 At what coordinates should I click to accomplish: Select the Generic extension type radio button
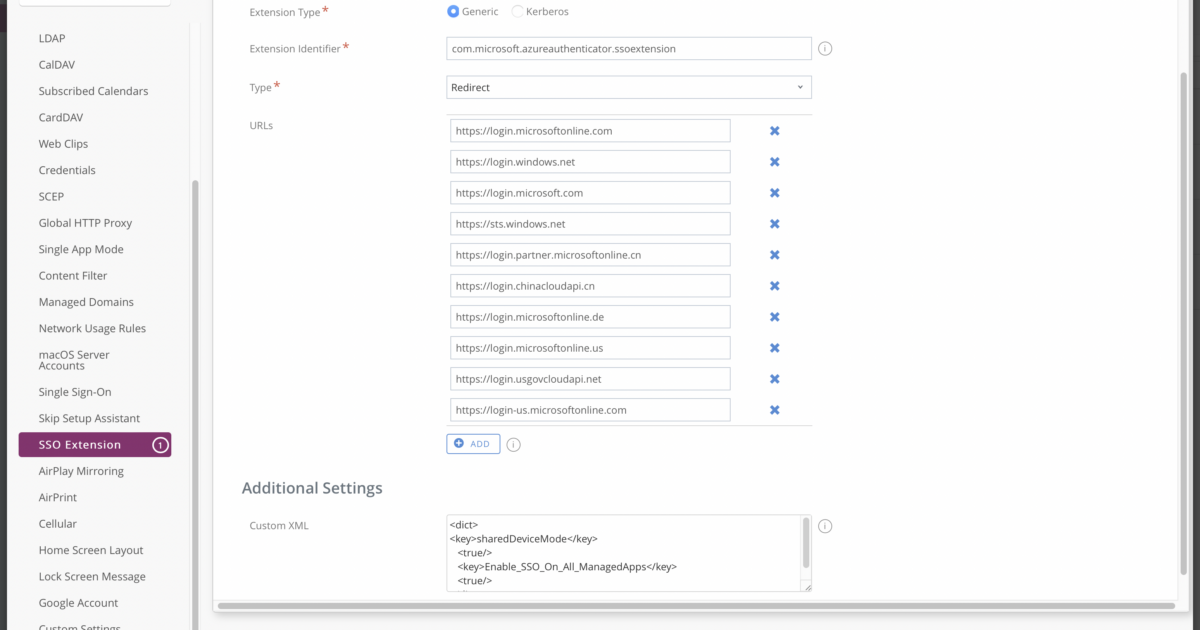(x=455, y=11)
